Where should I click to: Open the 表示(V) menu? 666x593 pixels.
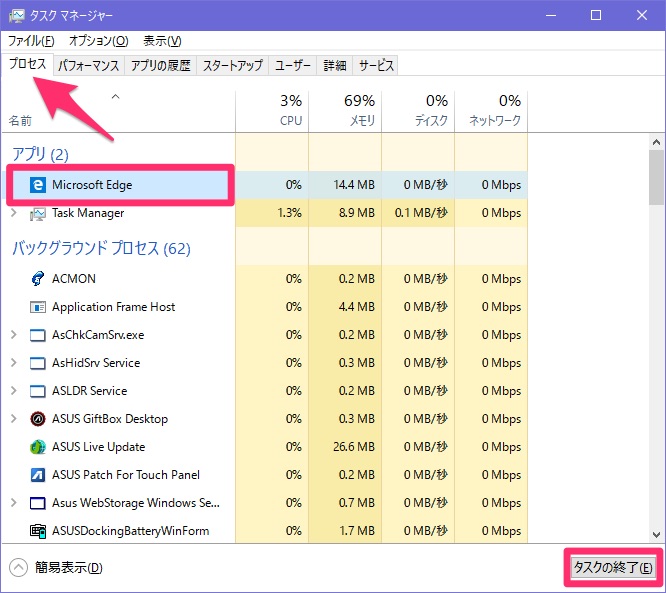tap(162, 41)
